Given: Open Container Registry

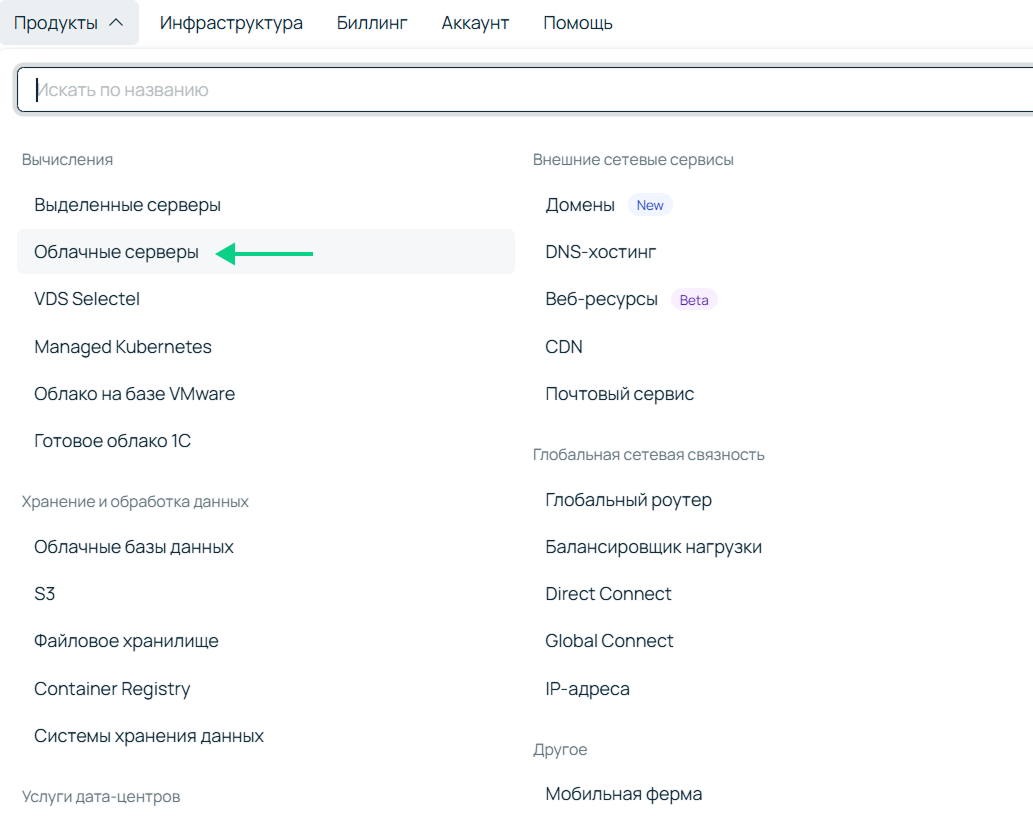Looking at the screenshot, I should click(112, 688).
